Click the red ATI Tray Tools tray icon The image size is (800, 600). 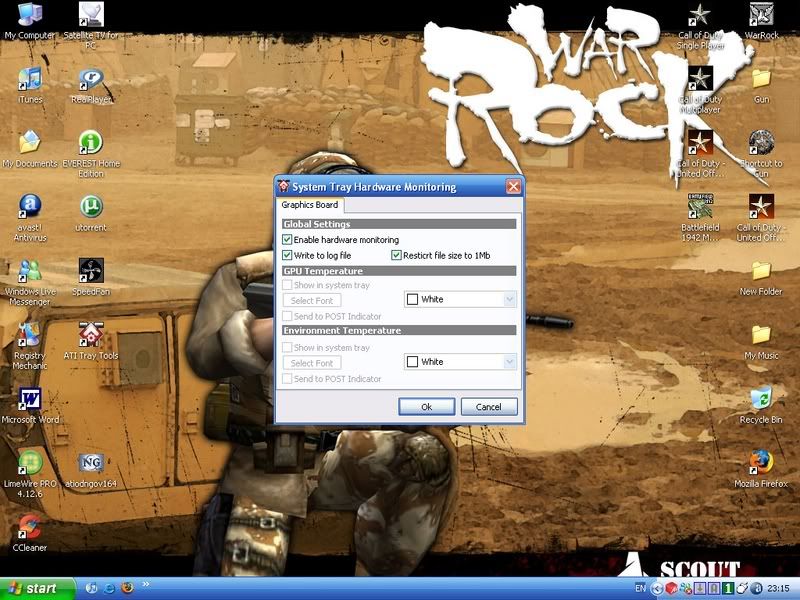pos(671,589)
